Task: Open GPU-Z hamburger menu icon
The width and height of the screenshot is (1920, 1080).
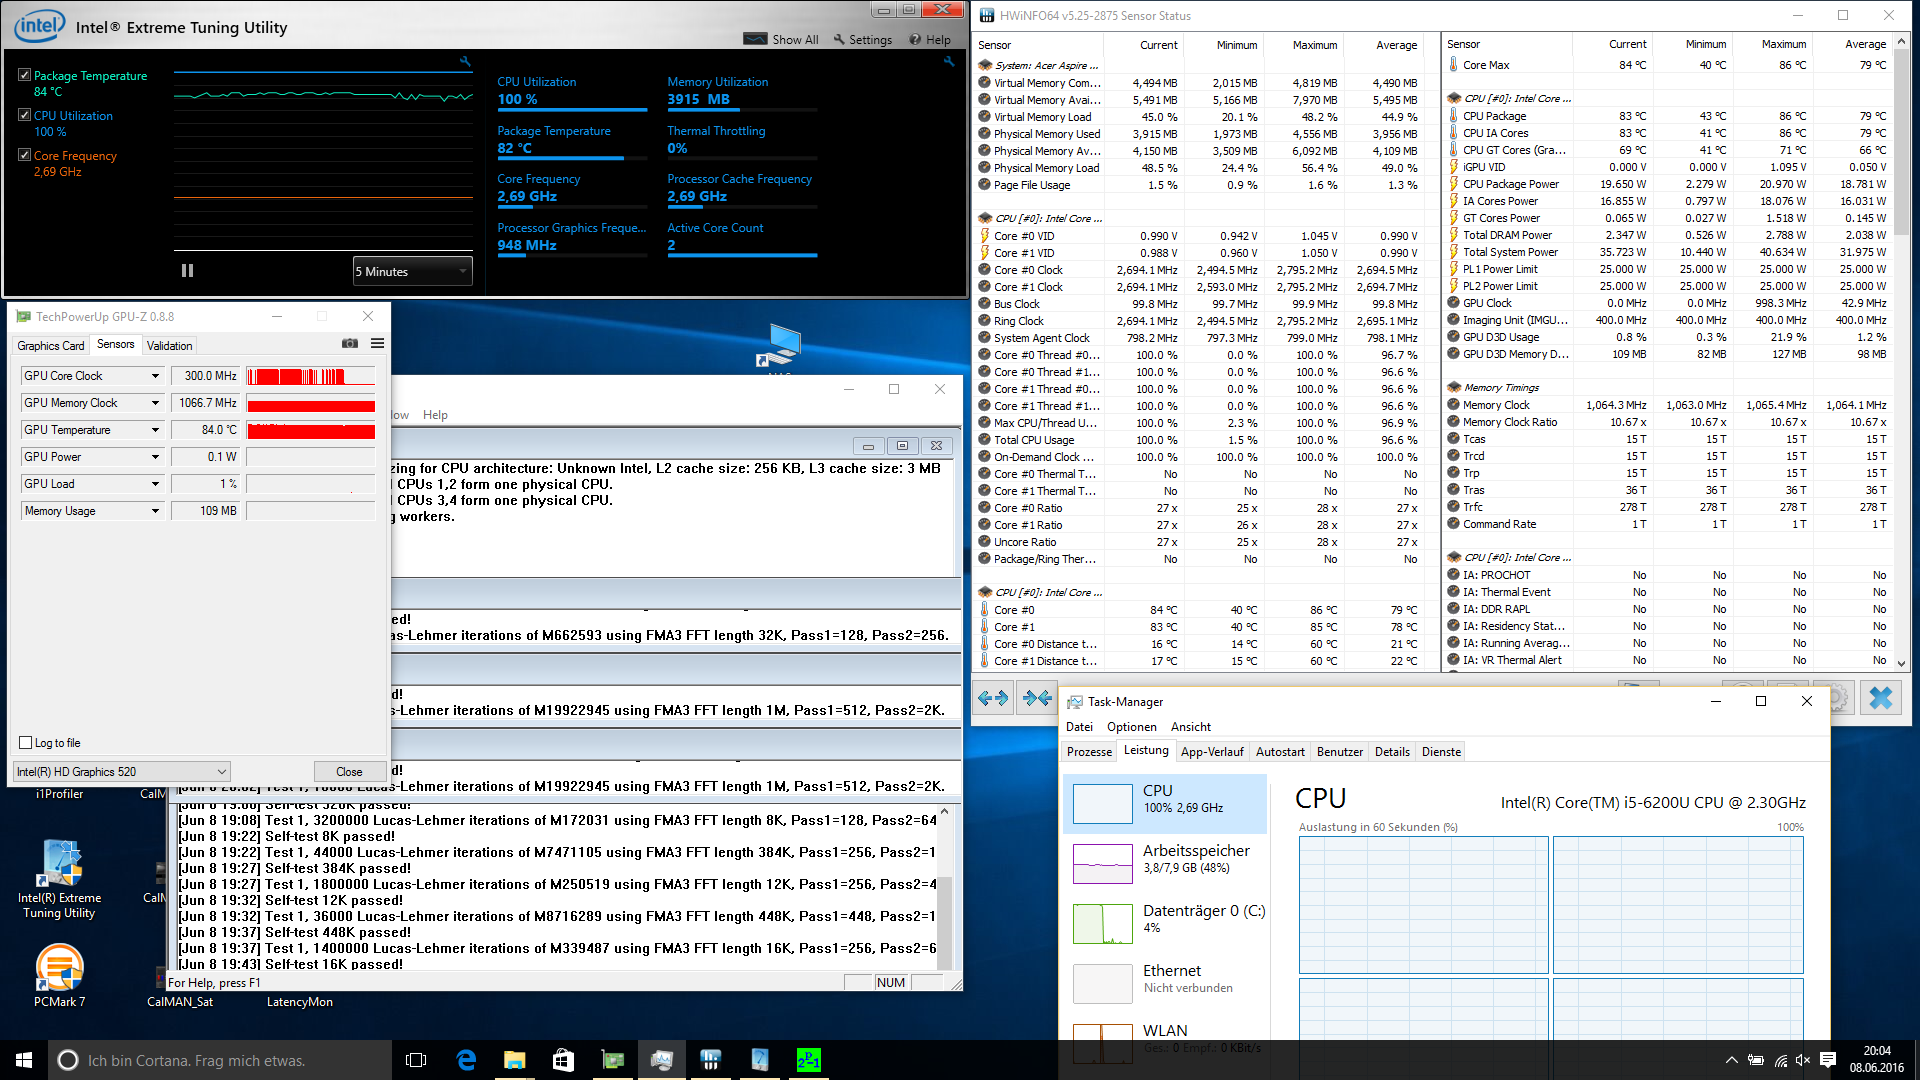Action: pos(377,344)
